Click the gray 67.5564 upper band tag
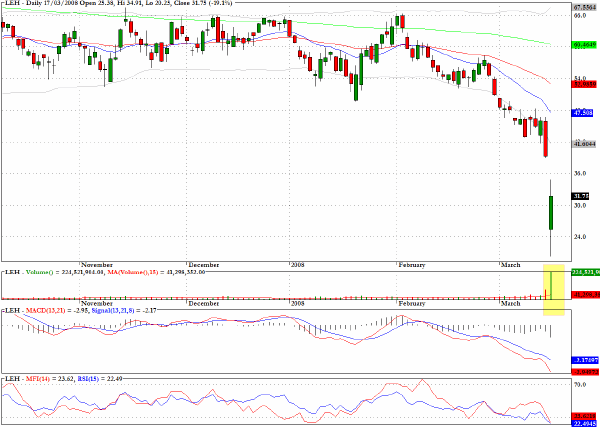 [584, 7]
